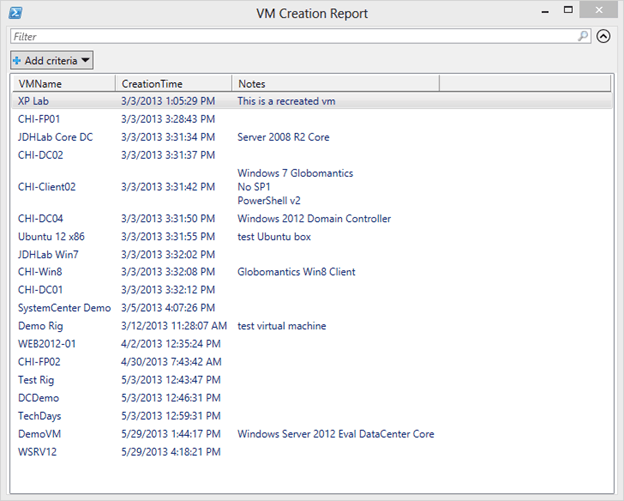The width and height of the screenshot is (624, 501).
Task: Click into the Filter text field
Action: pyautogui.click(x=294, y=37)
